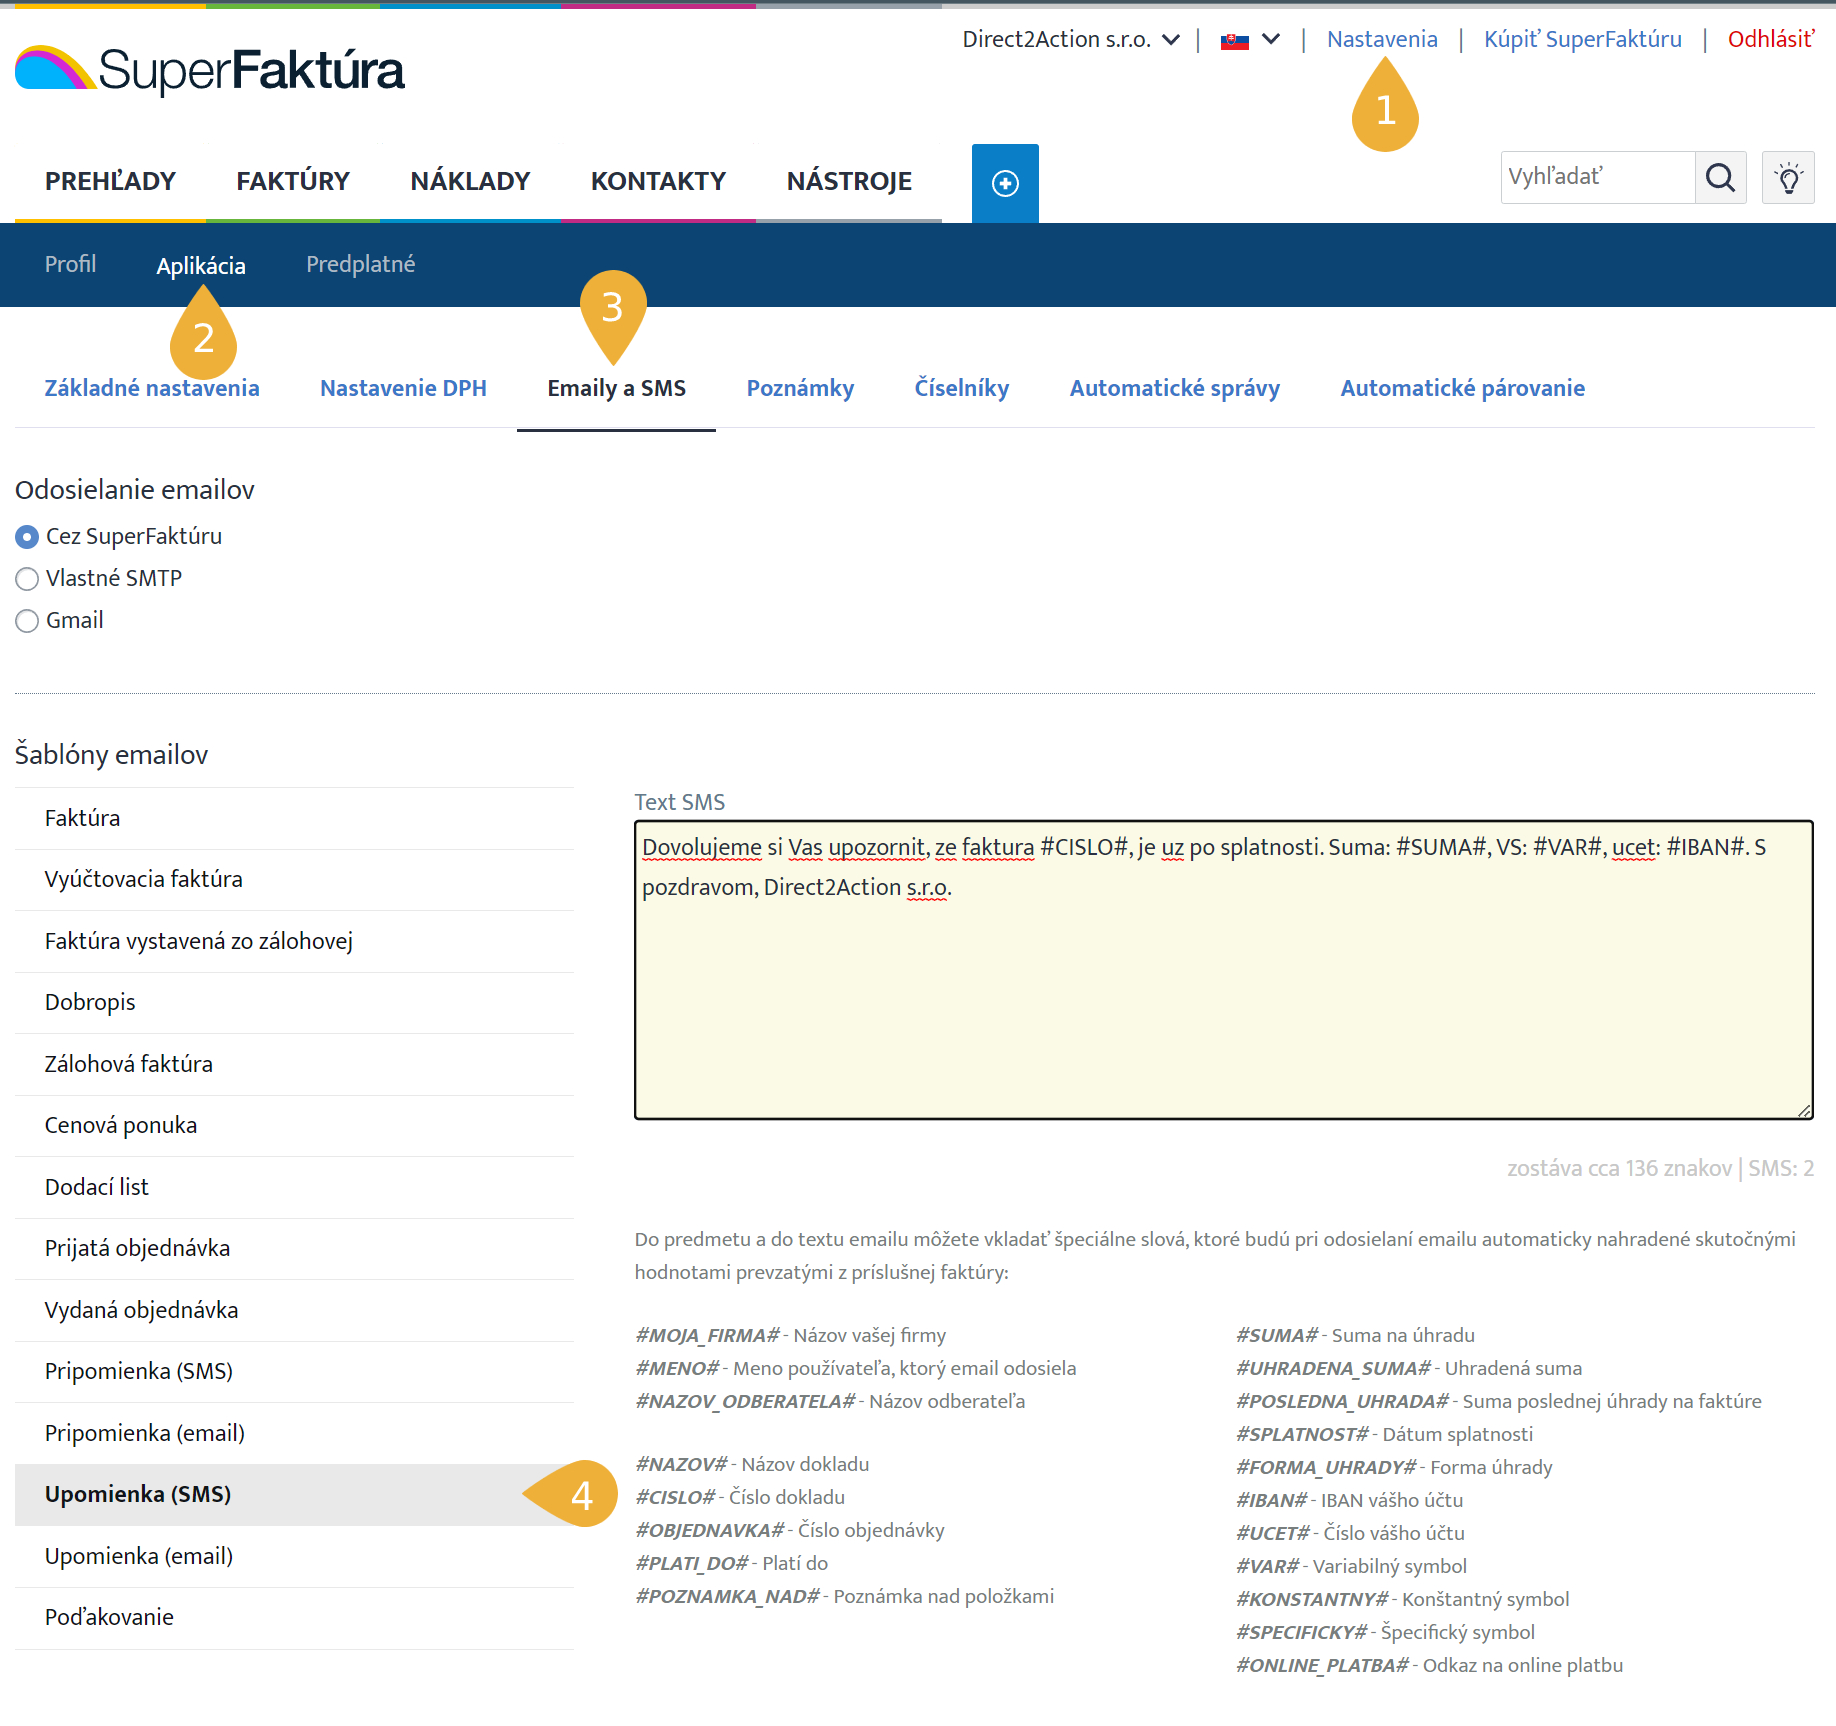This screenshot has height=1726, width=1836.
Task: Select Gmail radio option
Action: point(27,621)
